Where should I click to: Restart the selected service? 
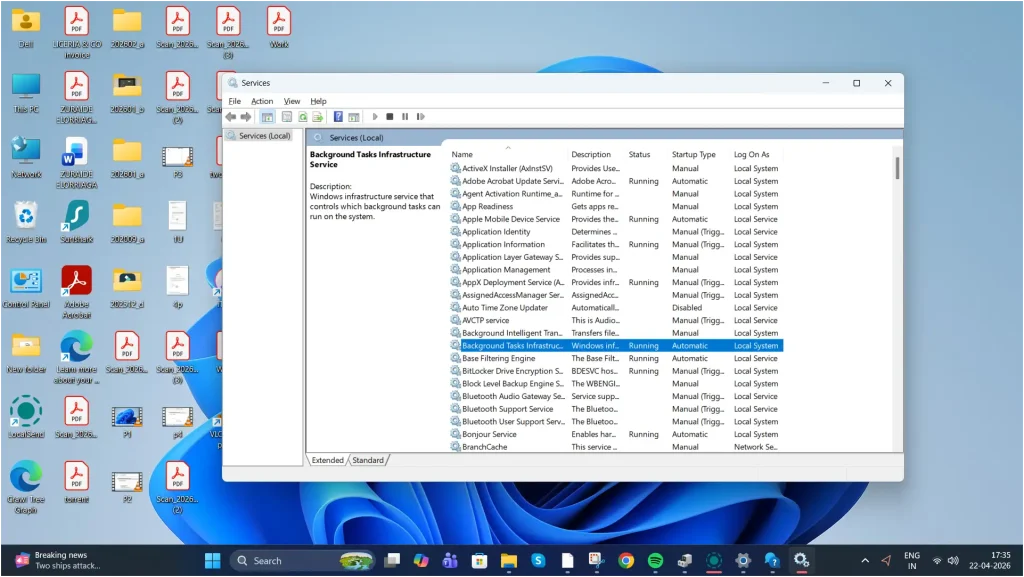(420, 116)
